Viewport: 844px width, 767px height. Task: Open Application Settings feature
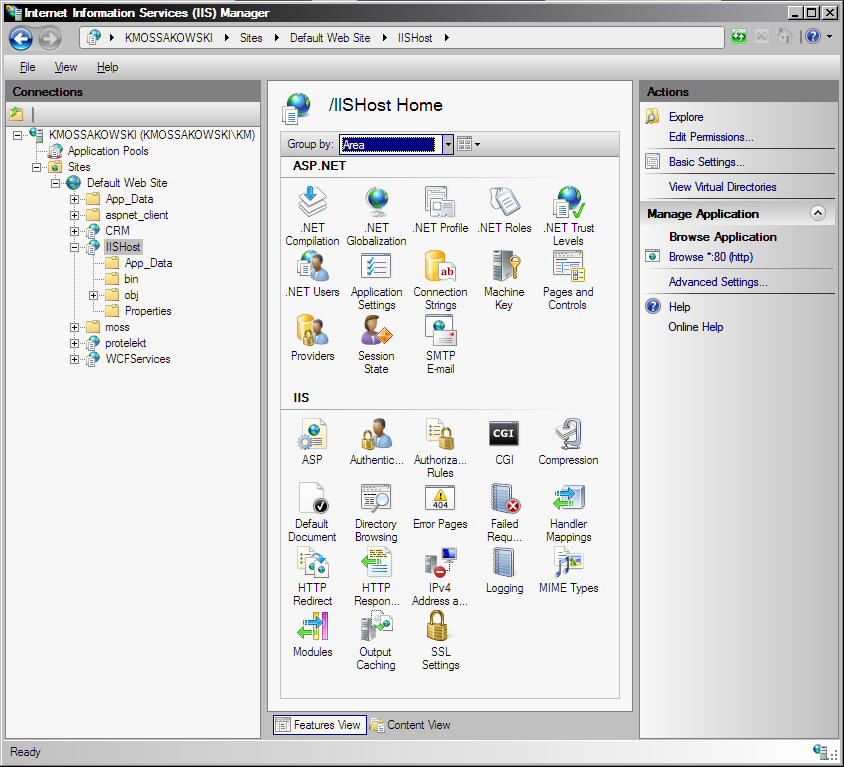click(376, 280)
